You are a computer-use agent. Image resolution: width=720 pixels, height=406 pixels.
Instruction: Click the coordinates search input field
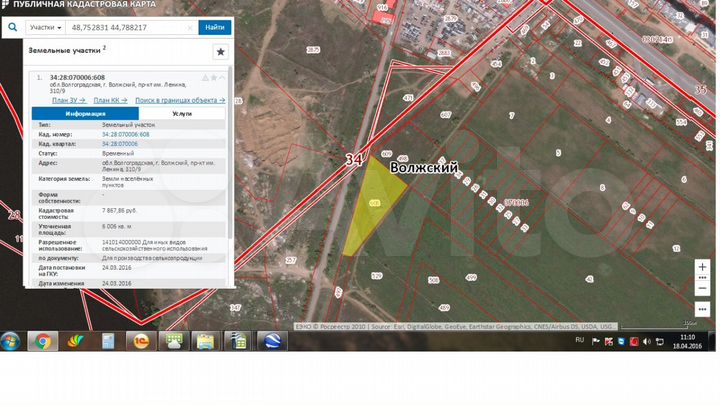pos(125,28)
